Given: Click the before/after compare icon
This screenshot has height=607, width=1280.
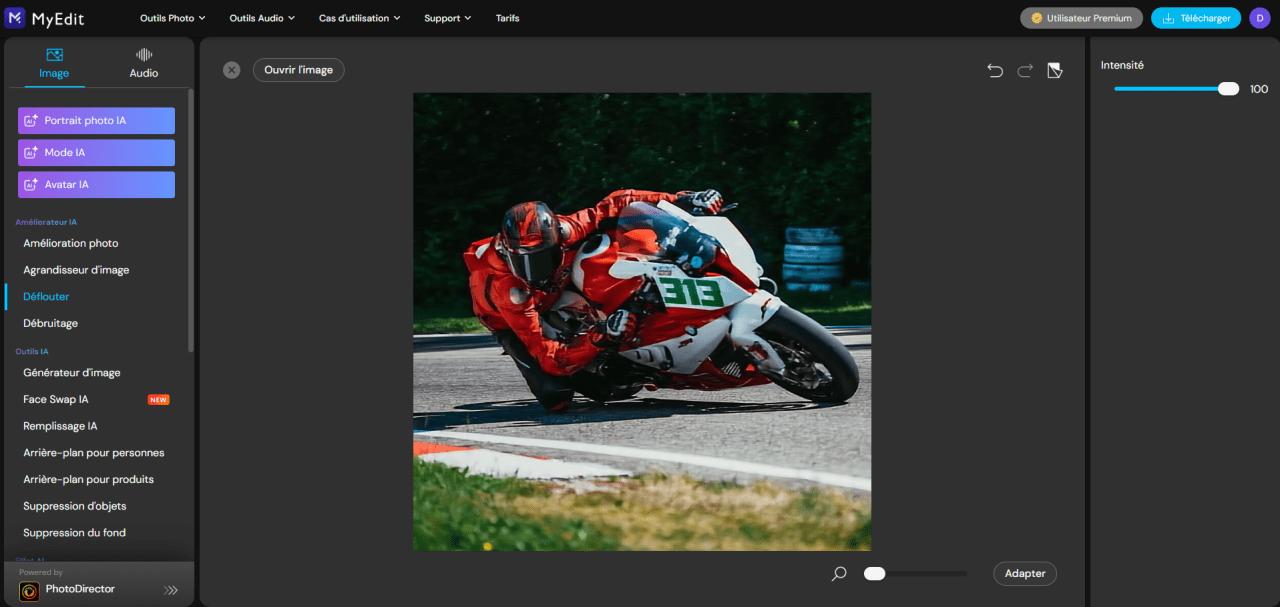Looking at the screenshot, I should click(x=1055, y=70).
